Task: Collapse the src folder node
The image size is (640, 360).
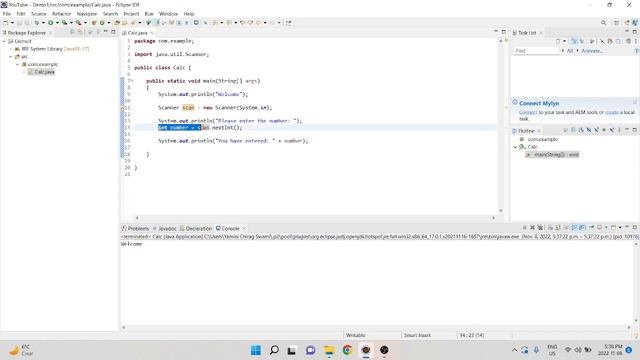Action: click(x=11, y=57)
